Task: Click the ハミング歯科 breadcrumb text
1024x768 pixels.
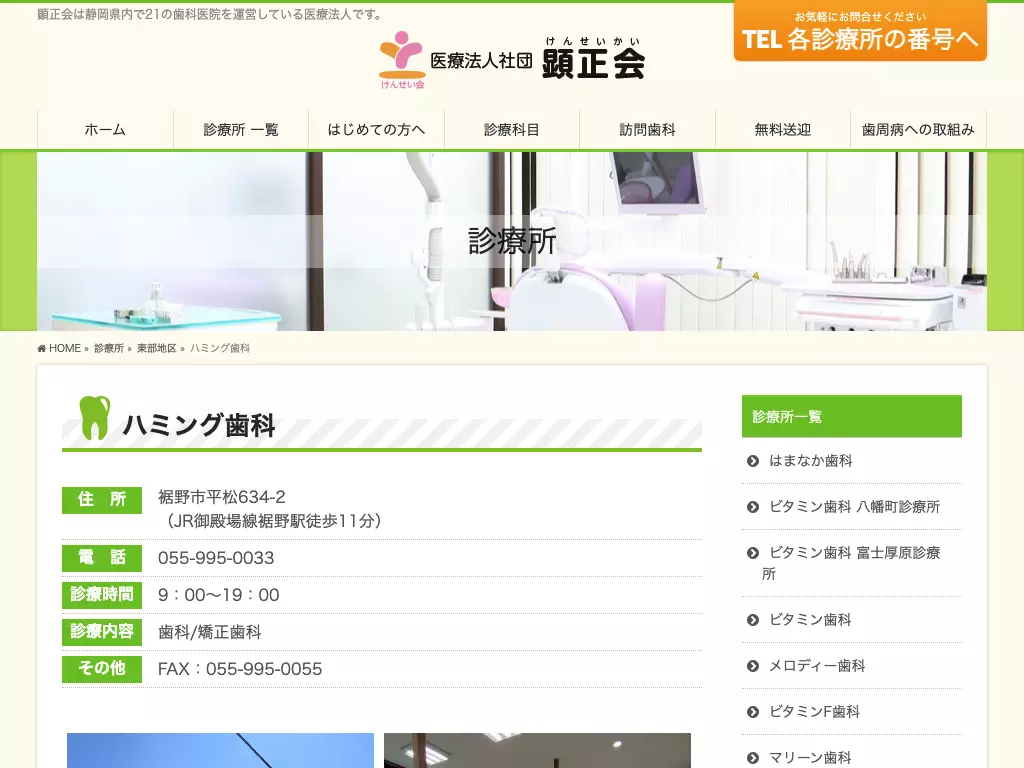Action: 220,349
